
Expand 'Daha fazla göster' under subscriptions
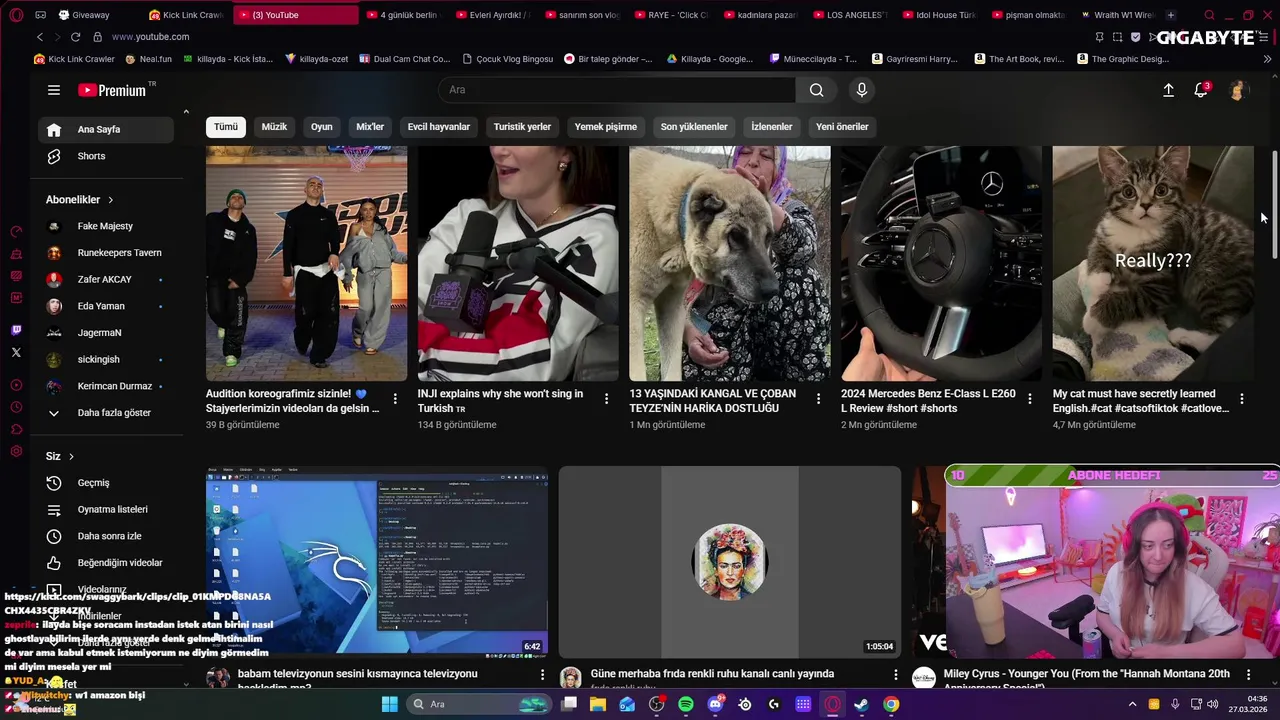[106, 413]
